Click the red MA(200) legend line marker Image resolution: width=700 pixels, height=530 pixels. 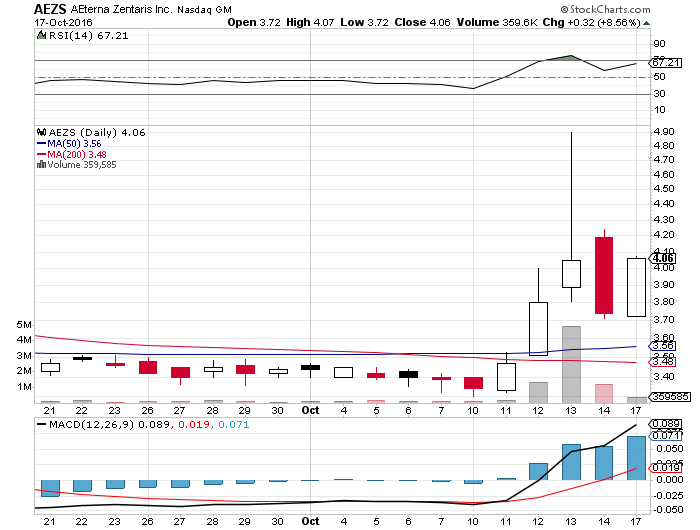click(42, 154)
